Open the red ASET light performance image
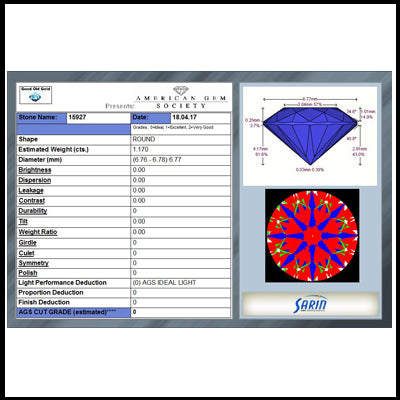400x400 pixels. click(312, 235)
